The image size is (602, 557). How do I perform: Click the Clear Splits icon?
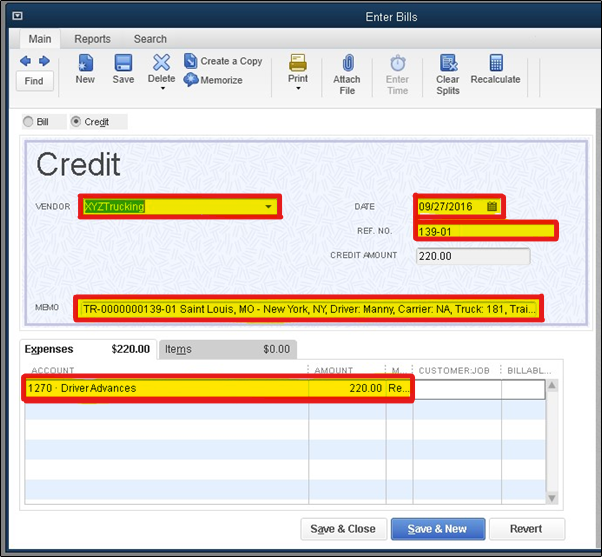[448, 64]
